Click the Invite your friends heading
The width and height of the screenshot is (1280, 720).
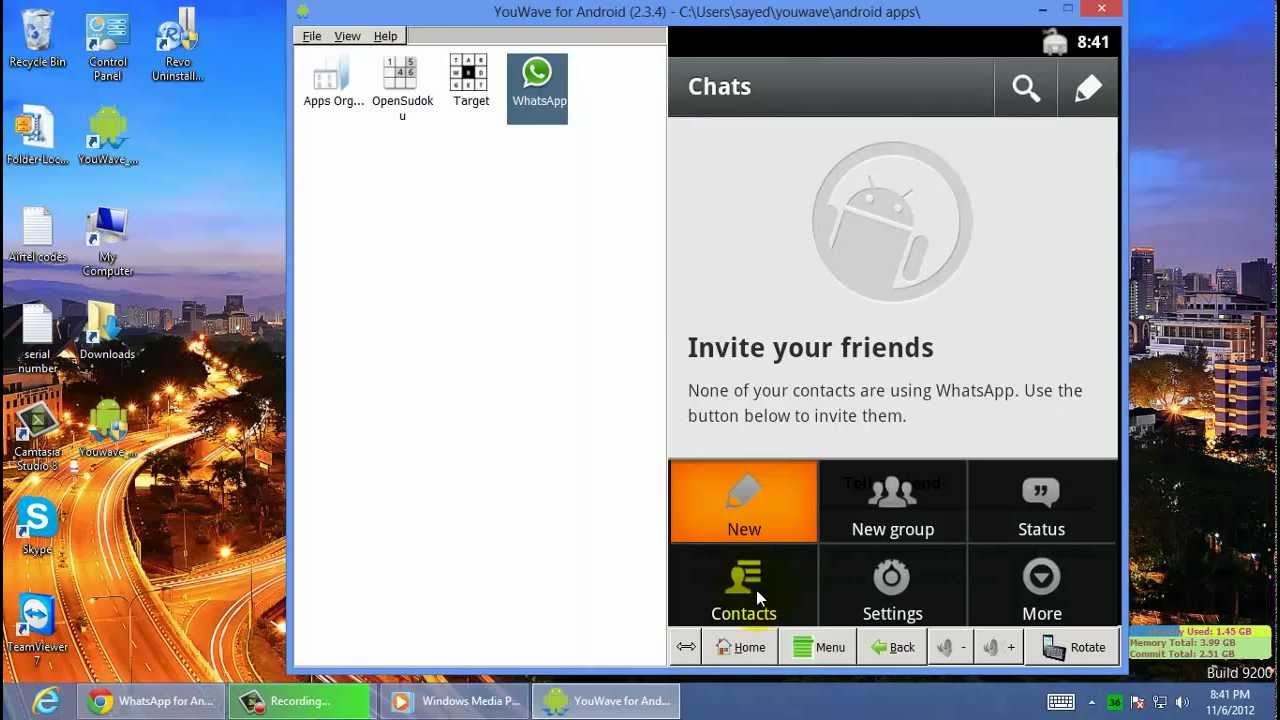810,348
